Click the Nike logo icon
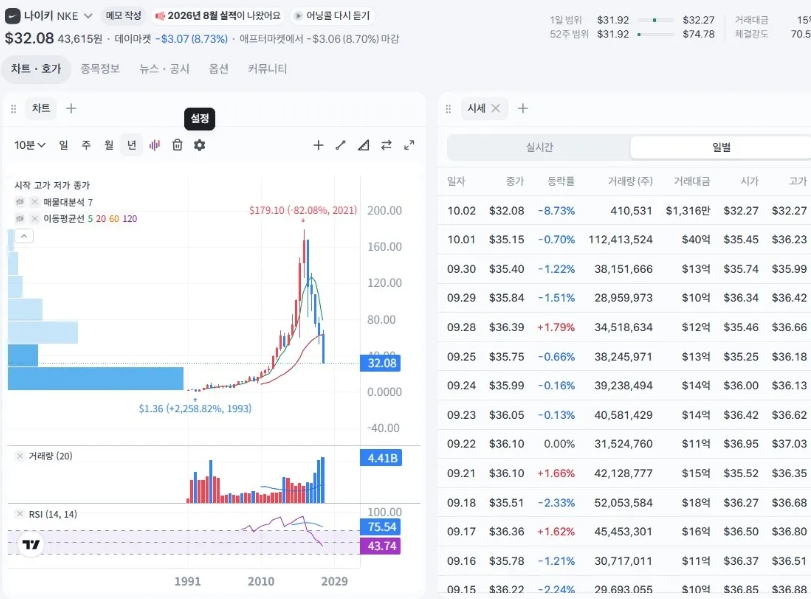Screen dimensions: 811x599 coord(12,16)
